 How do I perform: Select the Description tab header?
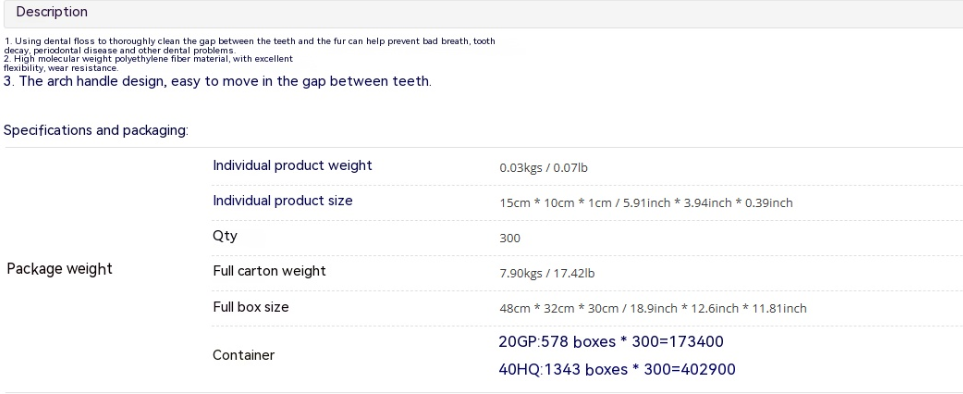(x=52, y=12)
